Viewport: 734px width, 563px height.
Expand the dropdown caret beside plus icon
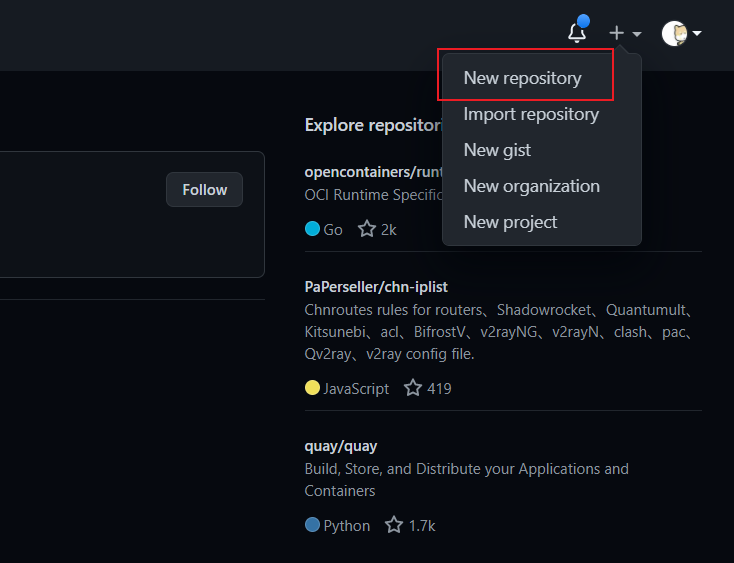click(x=637, y=34)
